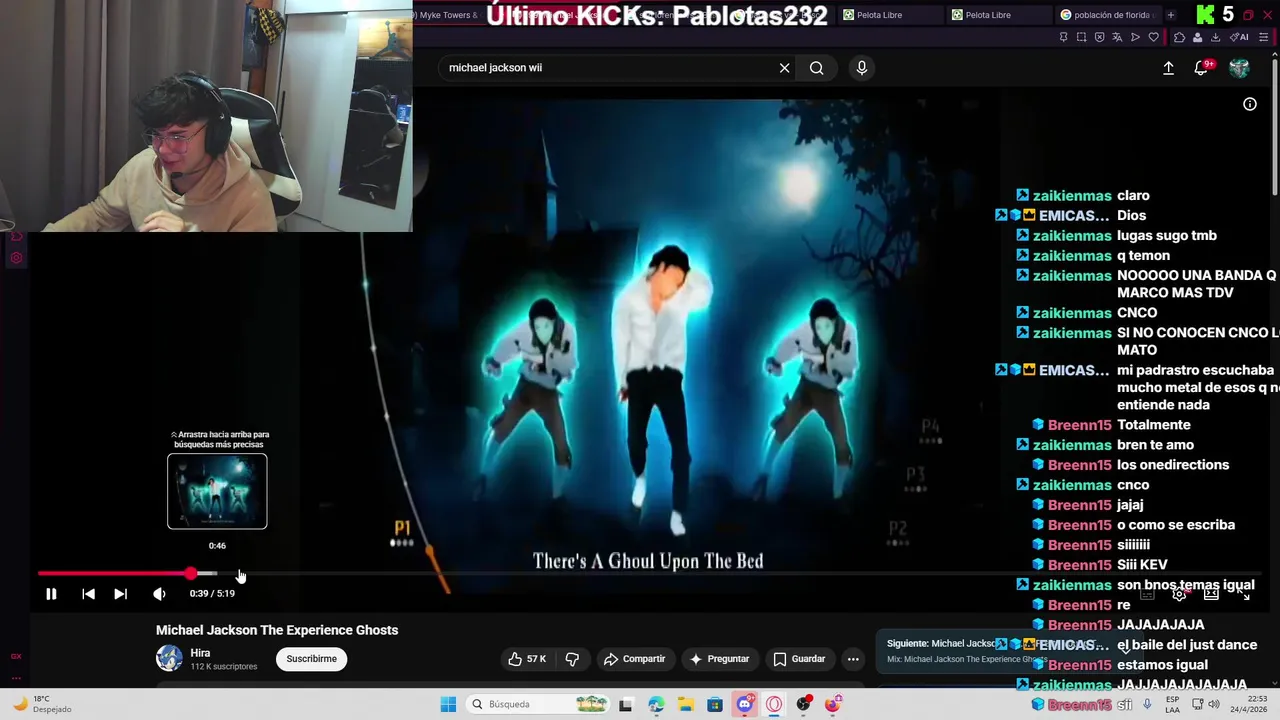Open the player settings gear
1280x720 pixels.
[x=1180, y=594]
